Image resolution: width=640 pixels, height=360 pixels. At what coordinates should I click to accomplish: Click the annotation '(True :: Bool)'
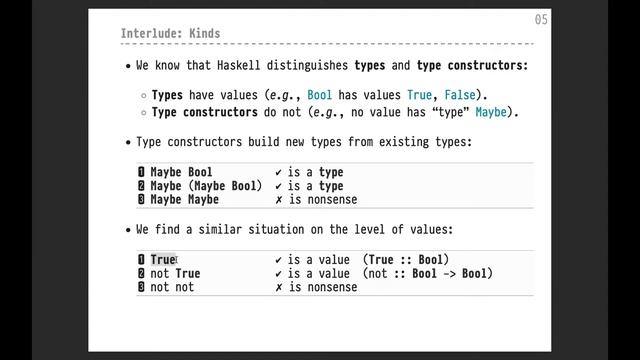coord(406,260)
